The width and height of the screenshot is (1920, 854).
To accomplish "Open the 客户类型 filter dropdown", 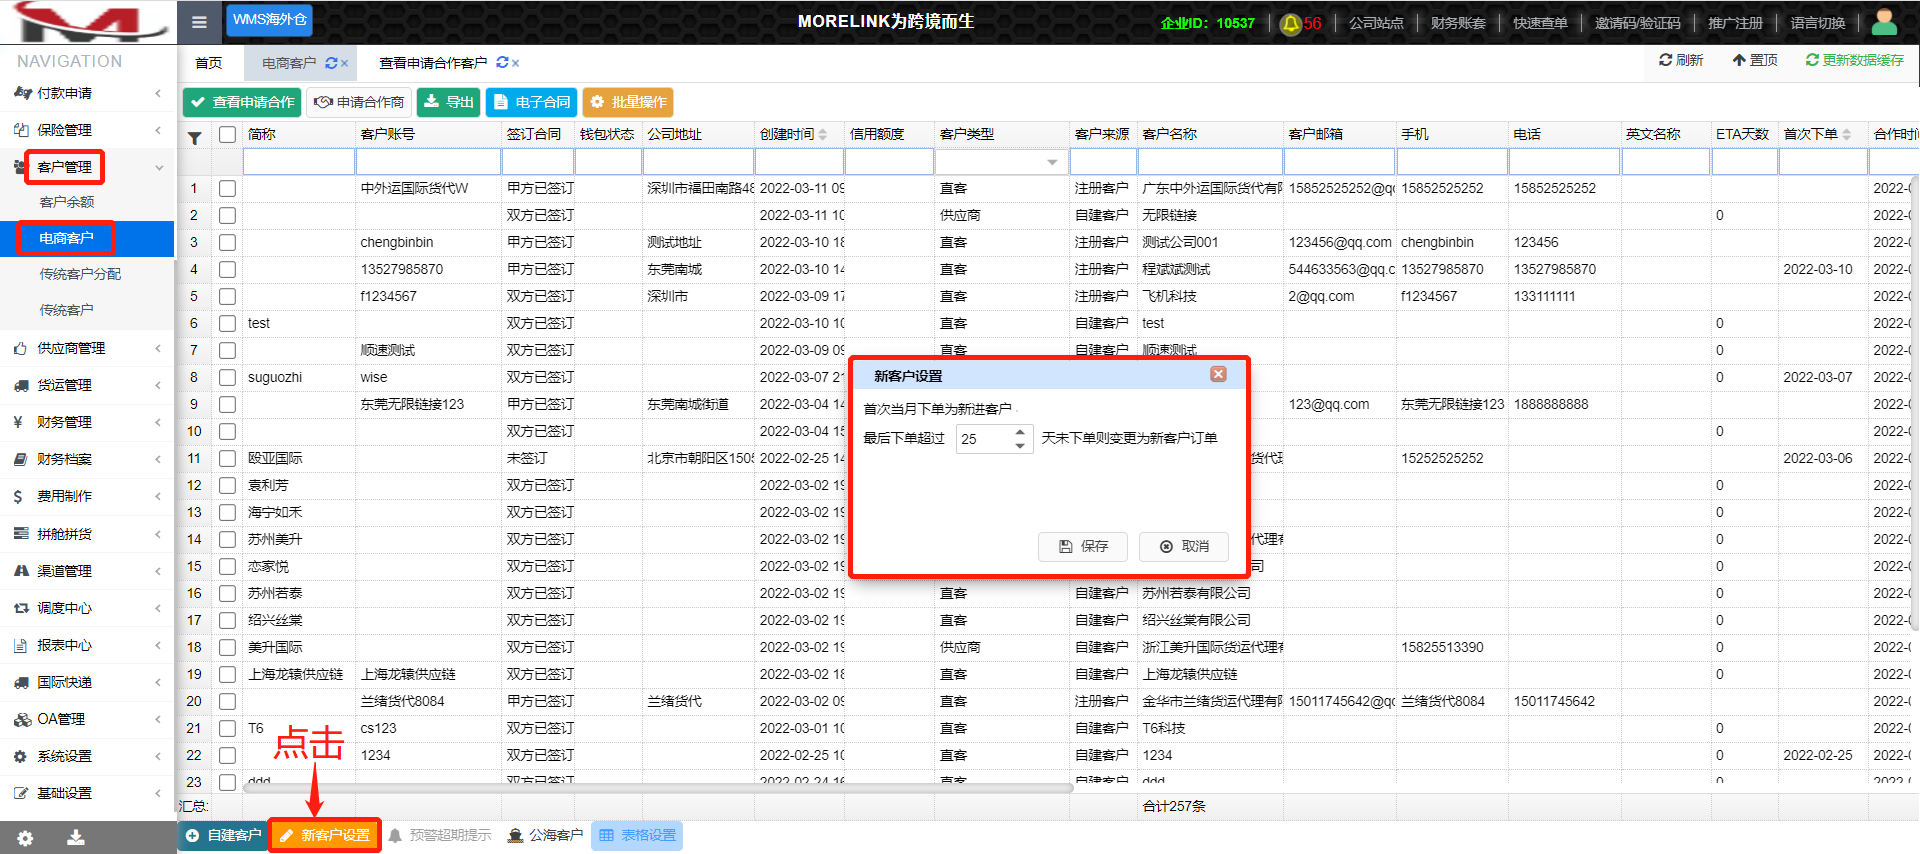I will (1052, 162).
